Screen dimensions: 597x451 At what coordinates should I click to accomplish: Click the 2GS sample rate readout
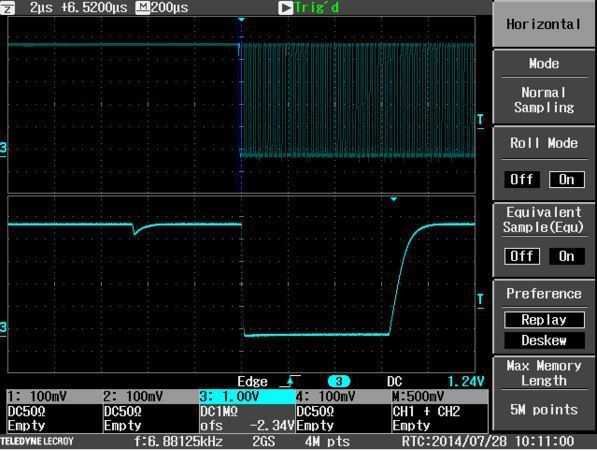(263, 441)
